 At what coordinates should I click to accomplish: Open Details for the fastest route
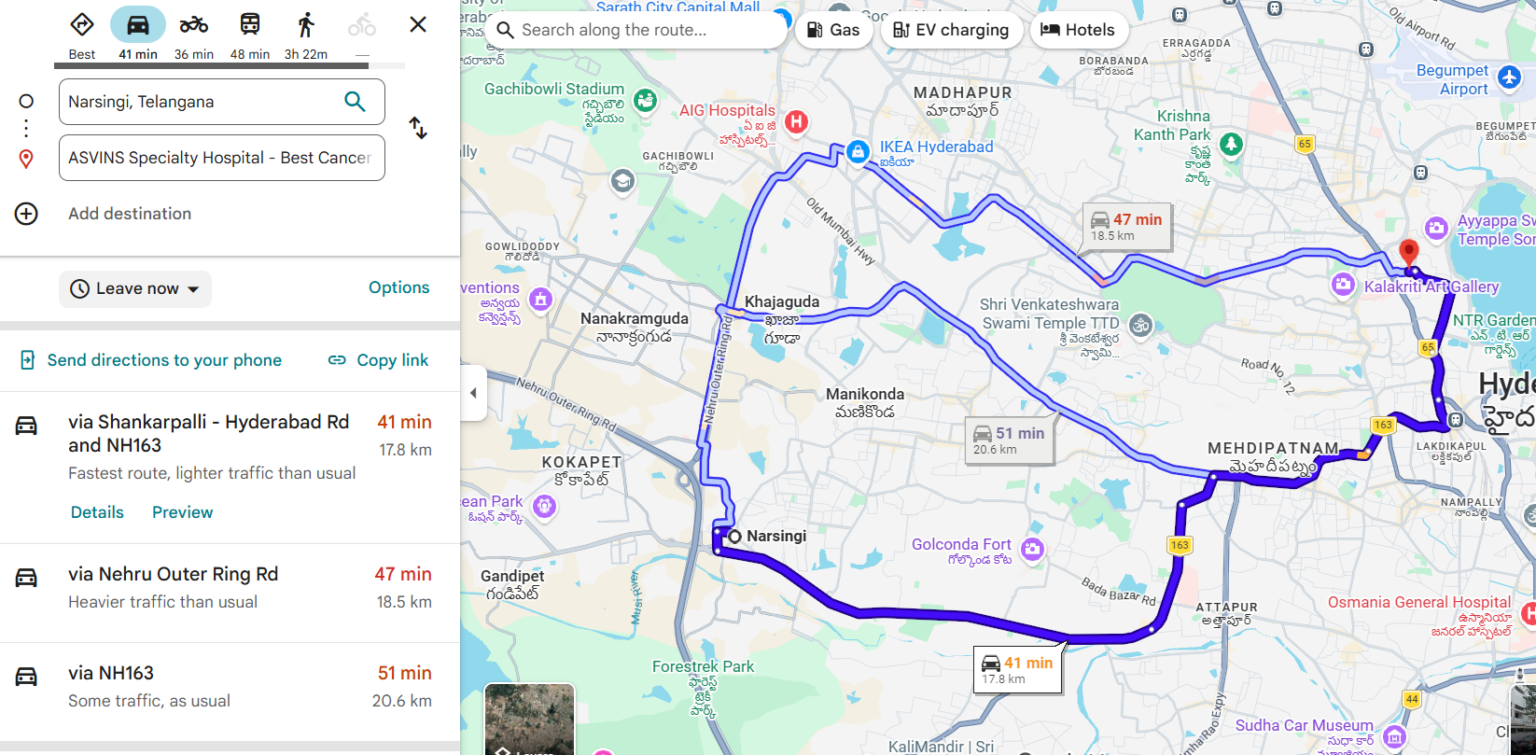coord(97,512)
